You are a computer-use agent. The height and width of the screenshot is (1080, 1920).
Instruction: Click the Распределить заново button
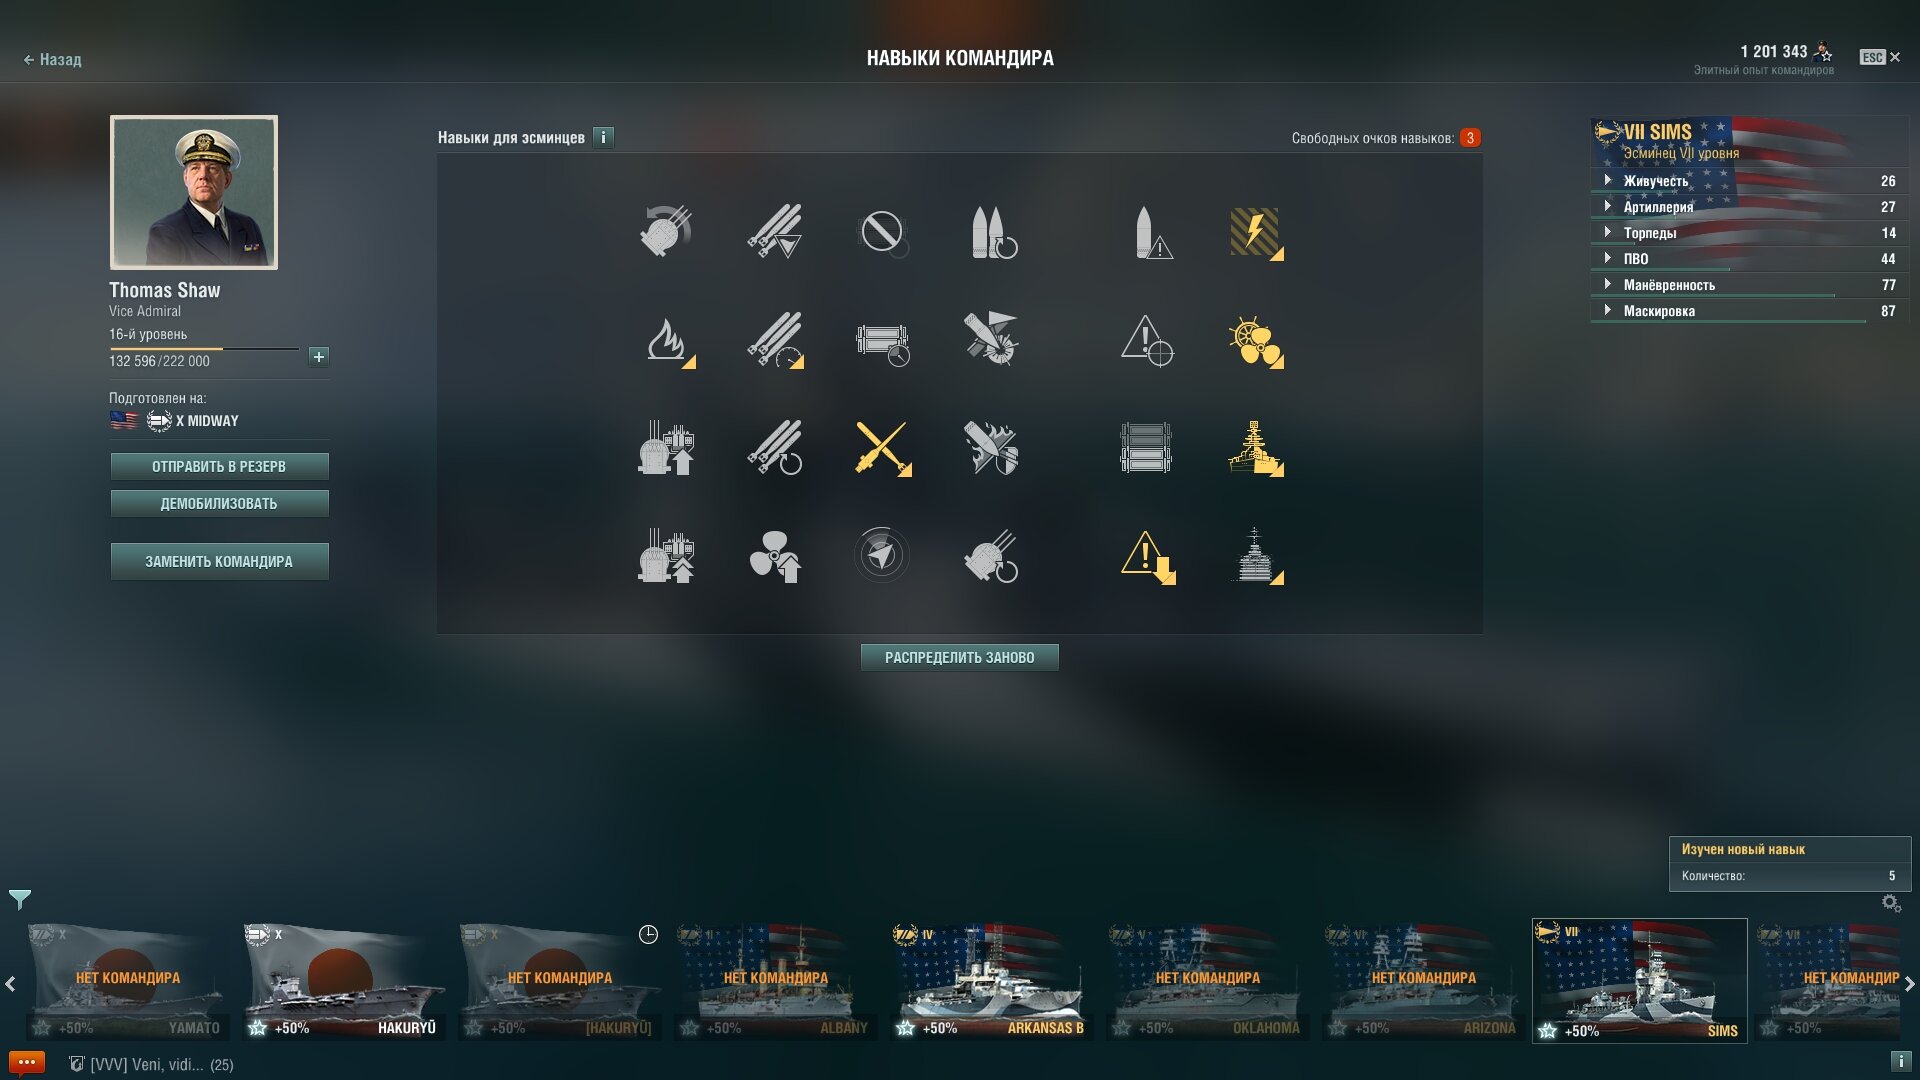coord(959,657)
